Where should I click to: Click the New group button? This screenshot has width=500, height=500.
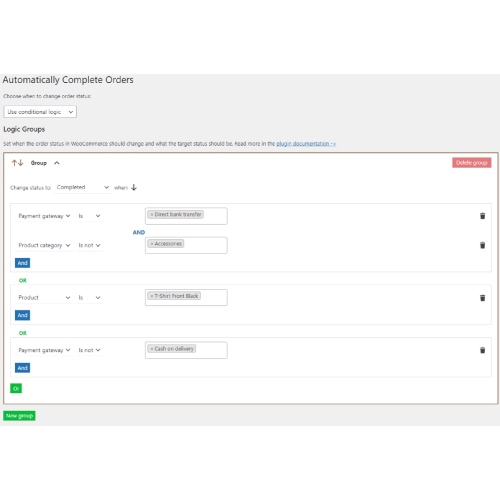tap(19, 416)
